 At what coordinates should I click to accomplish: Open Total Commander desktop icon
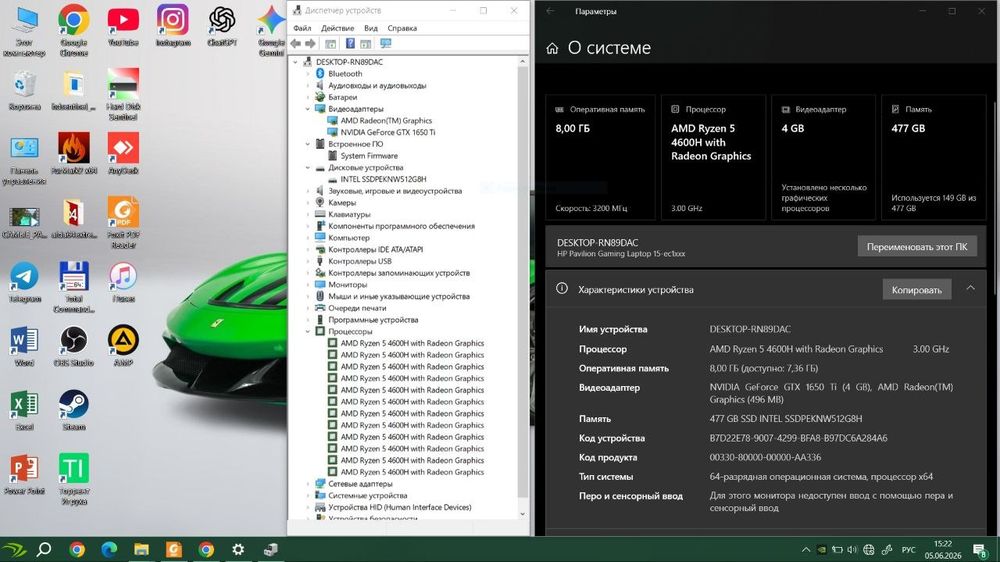click(x=73, y=287)
